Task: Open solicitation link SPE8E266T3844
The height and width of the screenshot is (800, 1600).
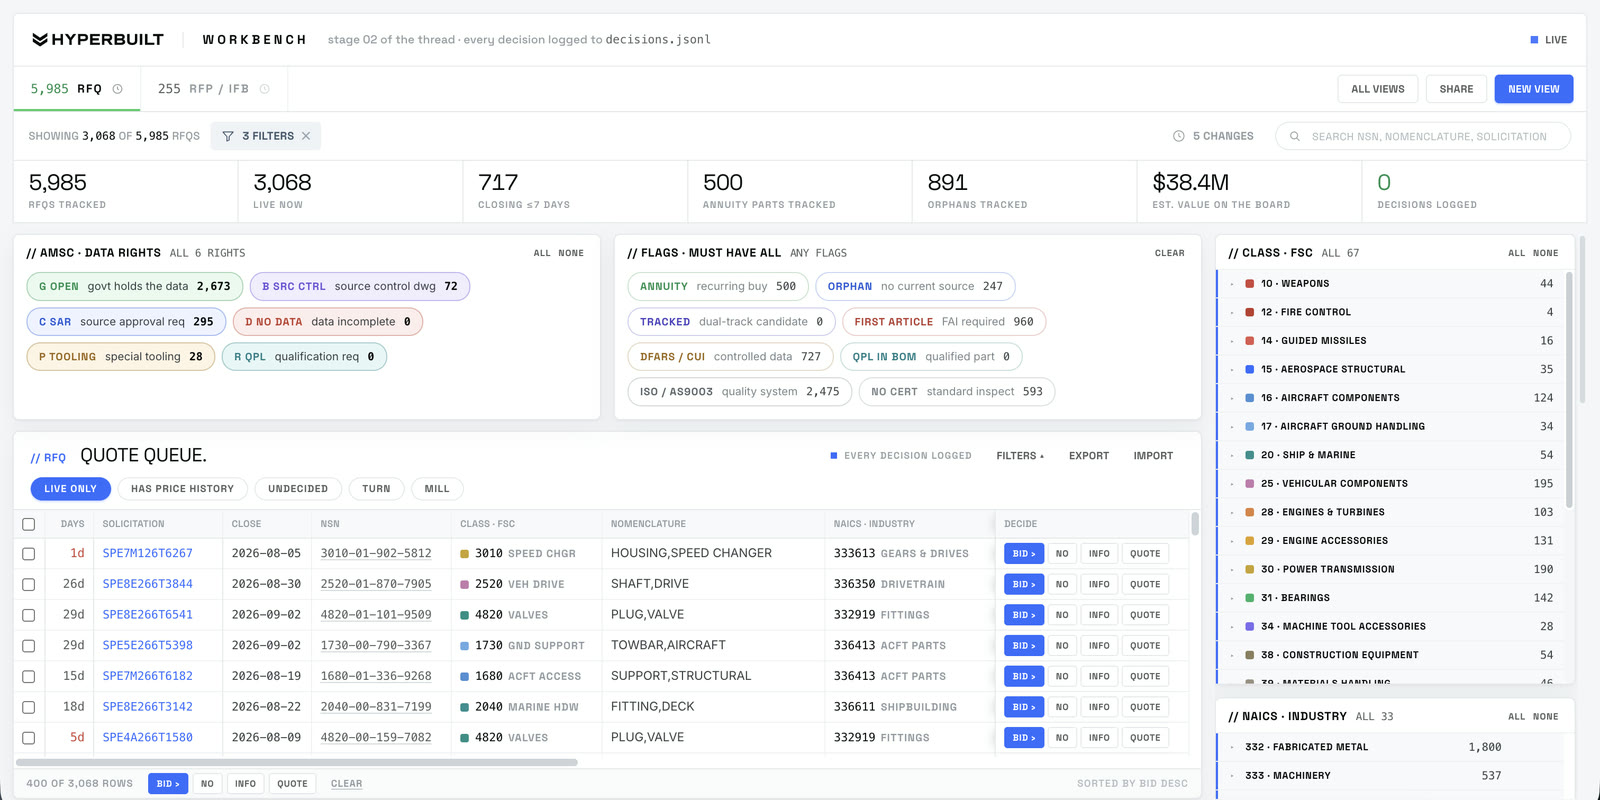Action: pyautogui.click(x=148, y=584)
